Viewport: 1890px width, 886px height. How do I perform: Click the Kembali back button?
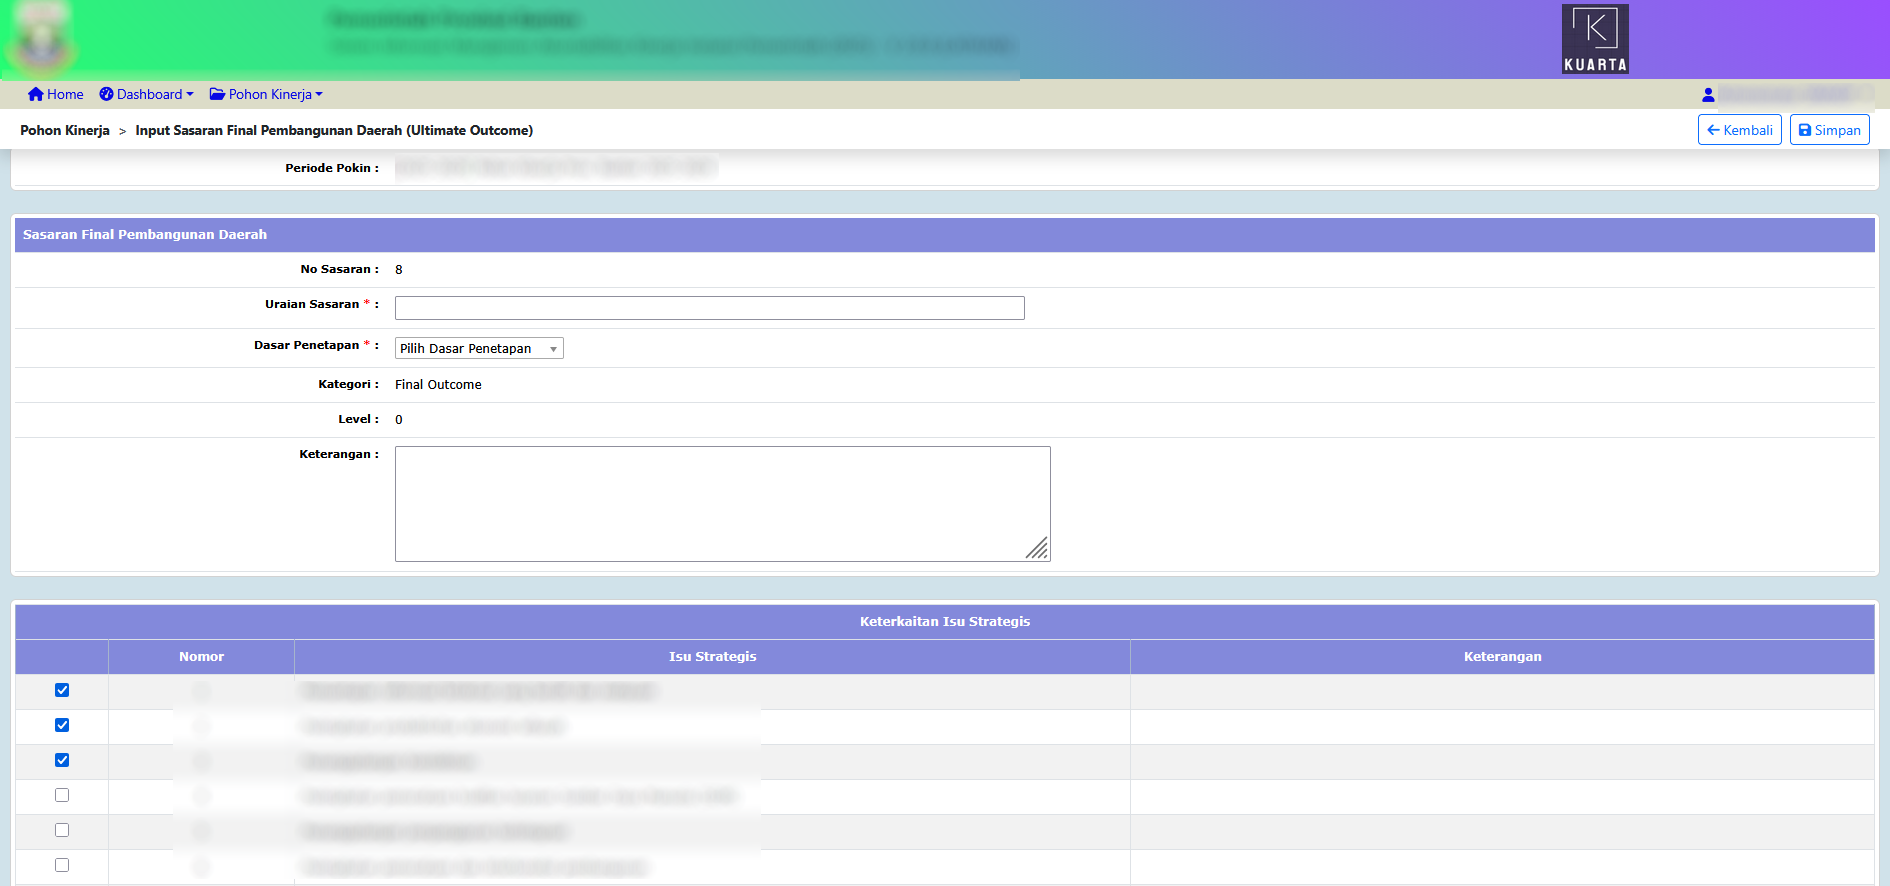(x=1739, y=130)
